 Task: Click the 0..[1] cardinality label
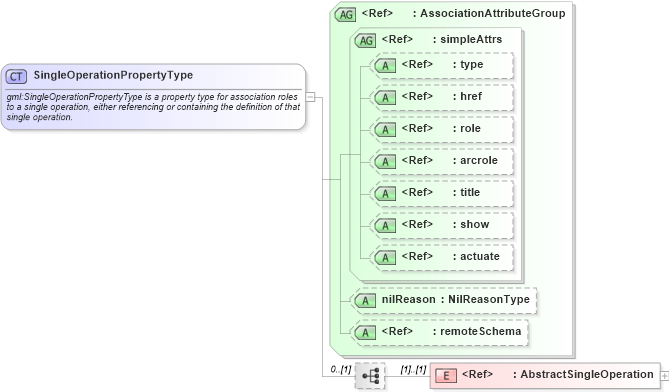340,369
